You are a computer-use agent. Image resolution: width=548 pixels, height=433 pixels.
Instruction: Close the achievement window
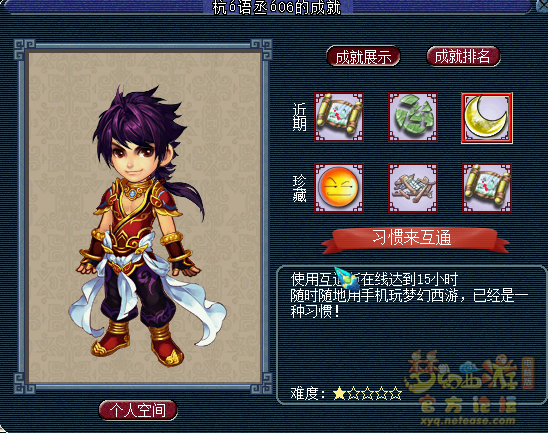tap(542, 5)
